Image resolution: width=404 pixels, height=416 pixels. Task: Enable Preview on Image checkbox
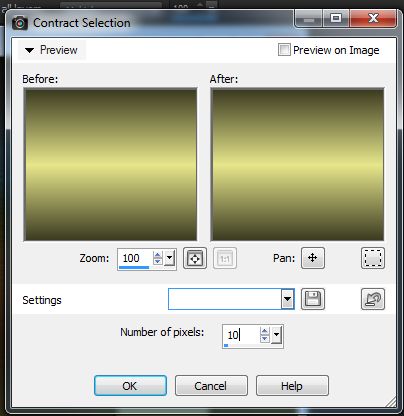tap(284, 50)
